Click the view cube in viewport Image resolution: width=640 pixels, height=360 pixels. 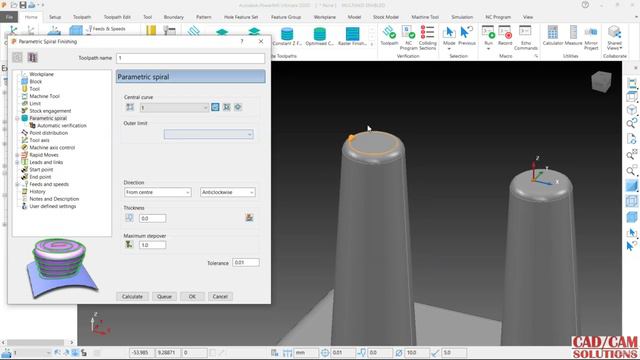[x=601, y=81]
